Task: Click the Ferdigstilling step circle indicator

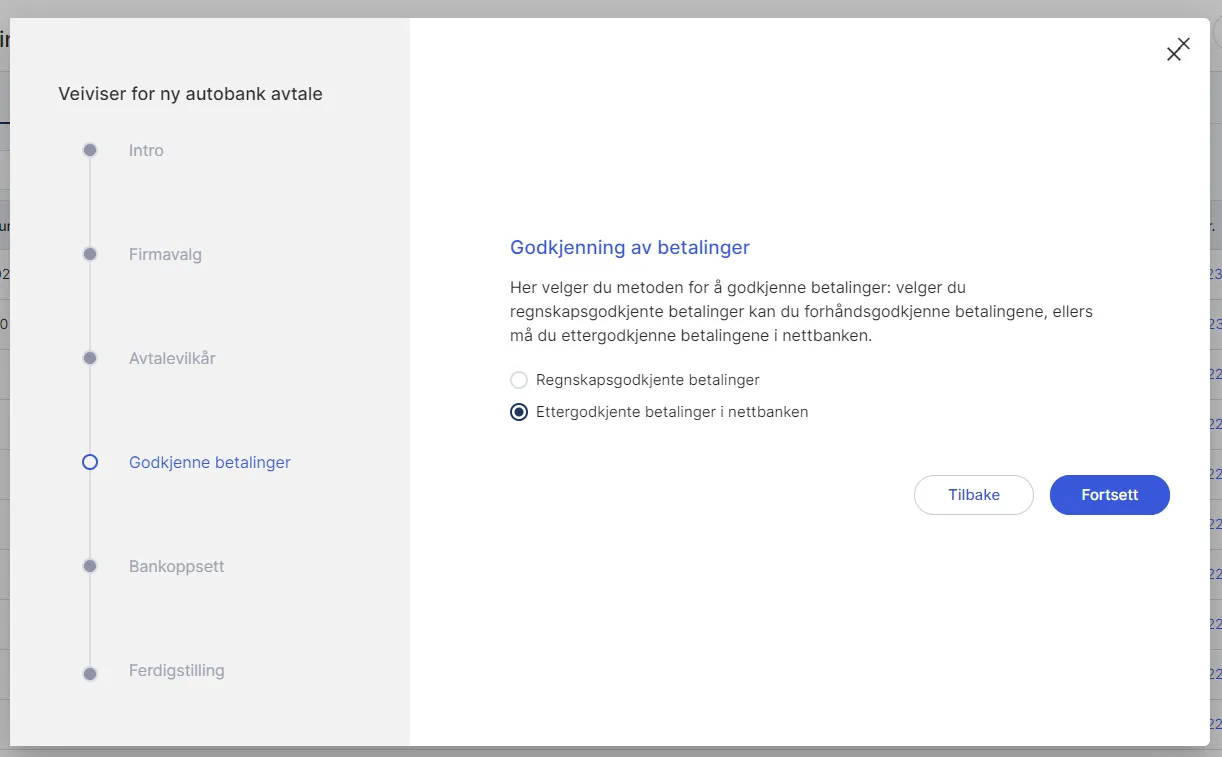Action: [x=89, y=670]
